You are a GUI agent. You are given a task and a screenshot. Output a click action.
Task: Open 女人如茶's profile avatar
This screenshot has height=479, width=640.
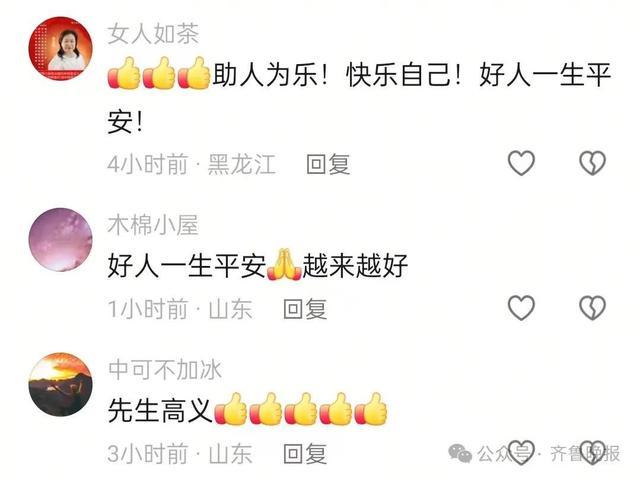(x=60, y=49)
